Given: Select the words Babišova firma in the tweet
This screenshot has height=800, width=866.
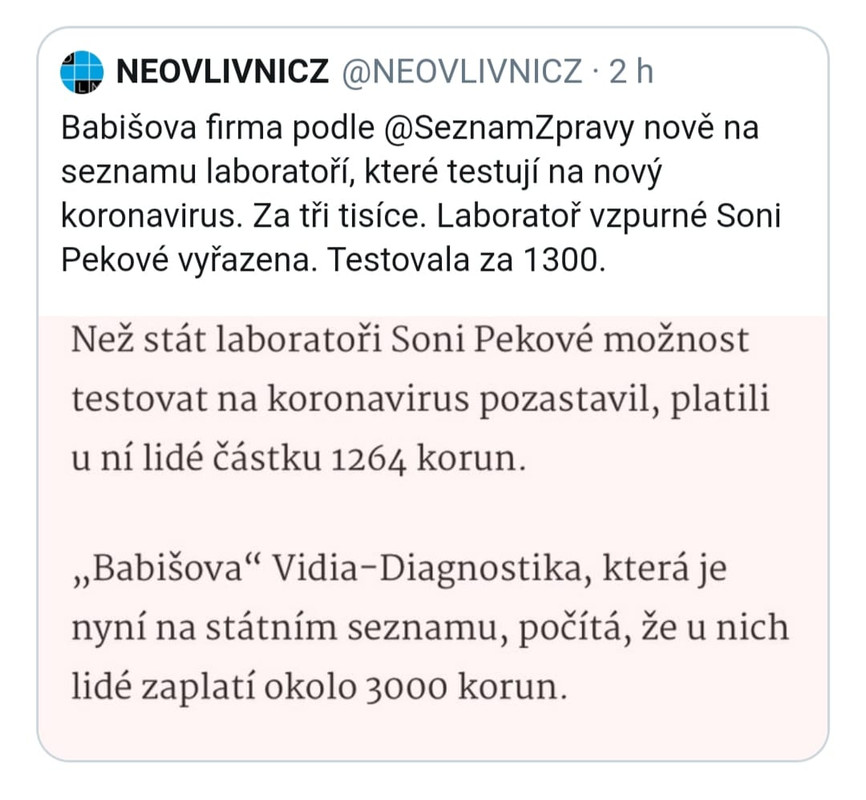Looking at the screenshot, I should pos(173,128).
